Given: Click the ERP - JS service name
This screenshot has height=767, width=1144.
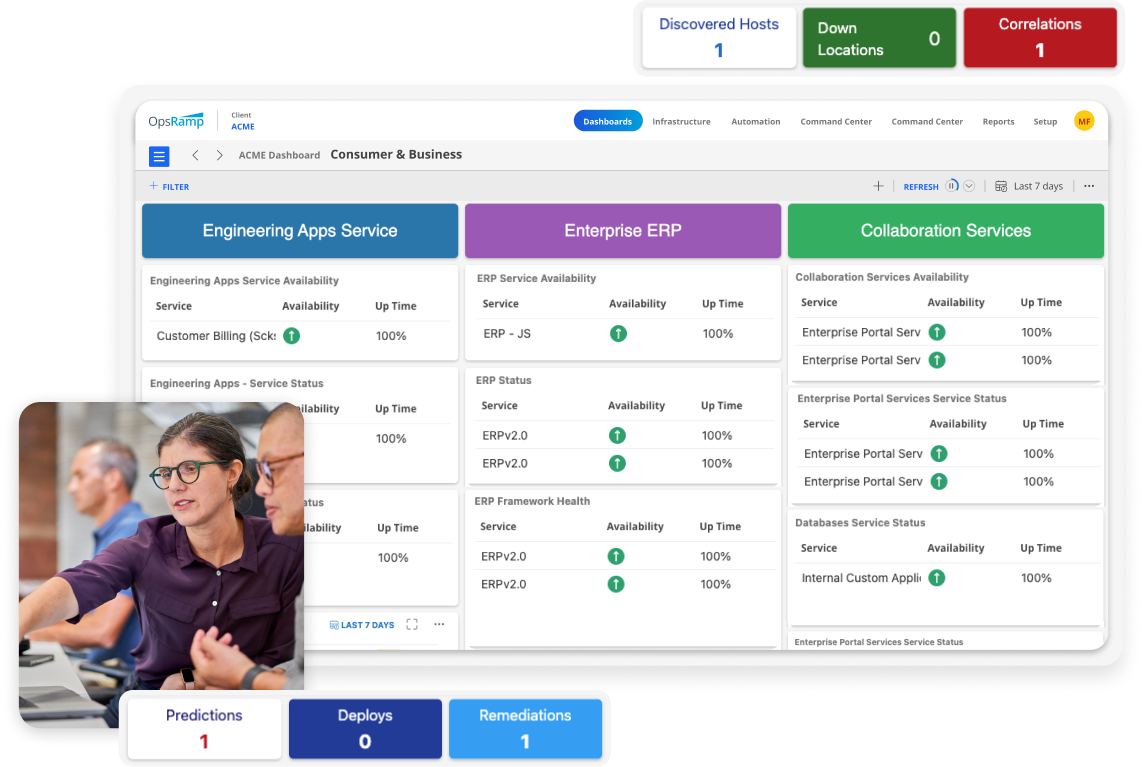Looking at the screenshot, I should coord(507,334).
